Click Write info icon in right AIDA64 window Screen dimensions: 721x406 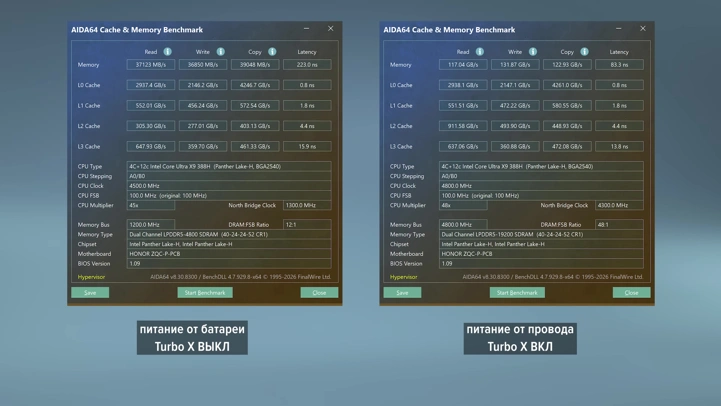pyautogui.click(x=533, y=51)
